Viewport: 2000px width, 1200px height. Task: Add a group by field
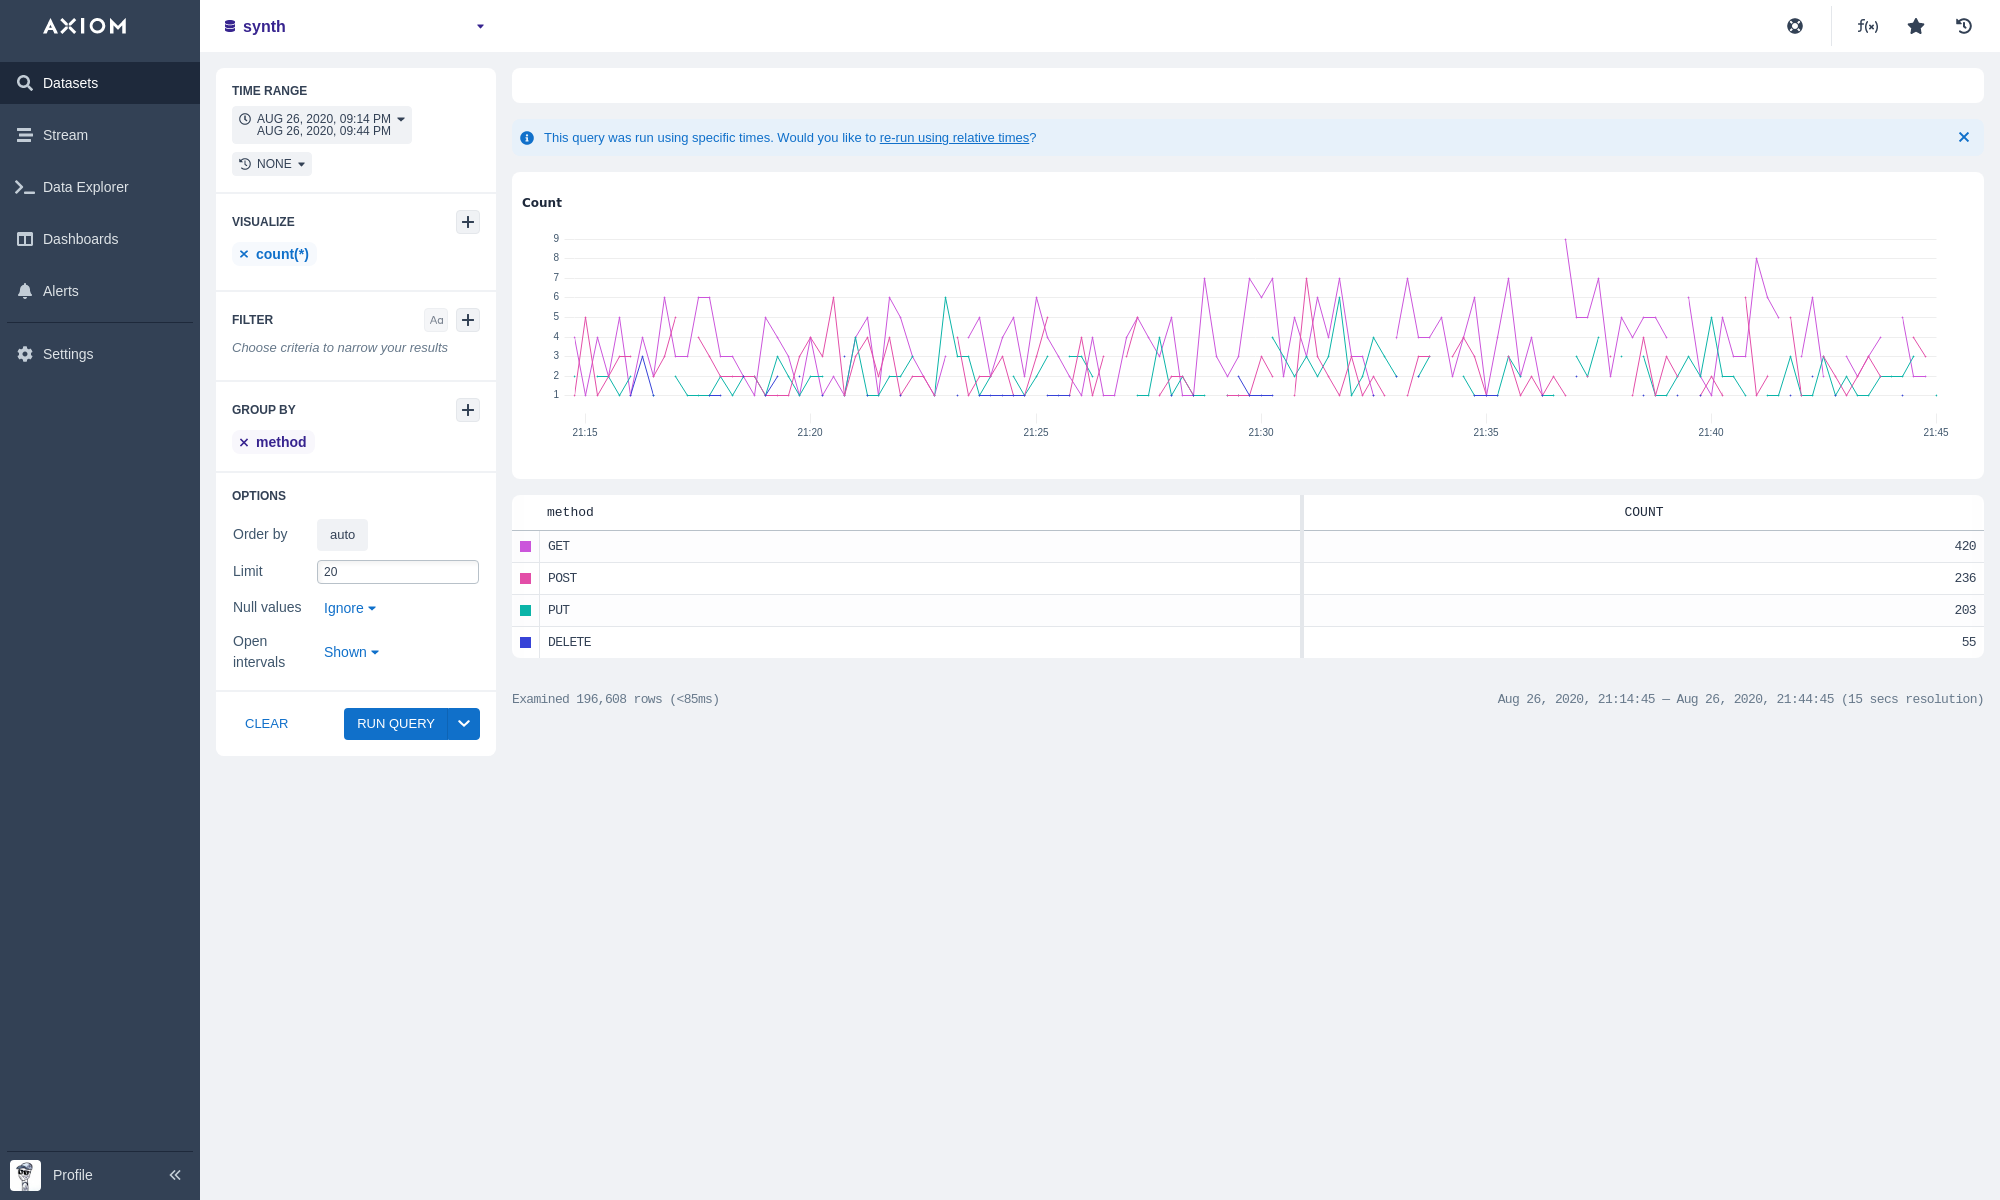468,410
